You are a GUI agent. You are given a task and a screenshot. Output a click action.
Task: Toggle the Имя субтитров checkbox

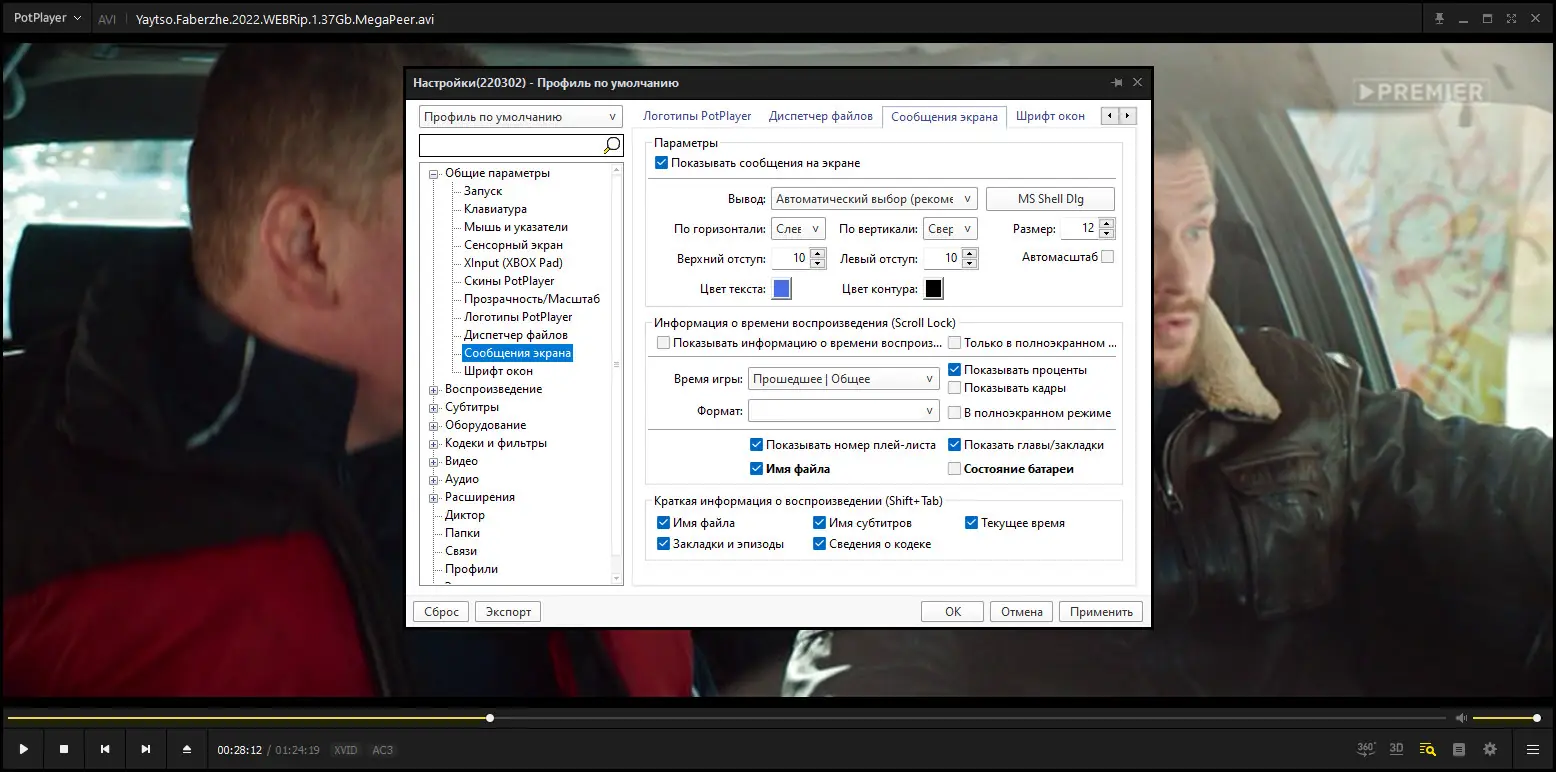click(x=819, y=523)
